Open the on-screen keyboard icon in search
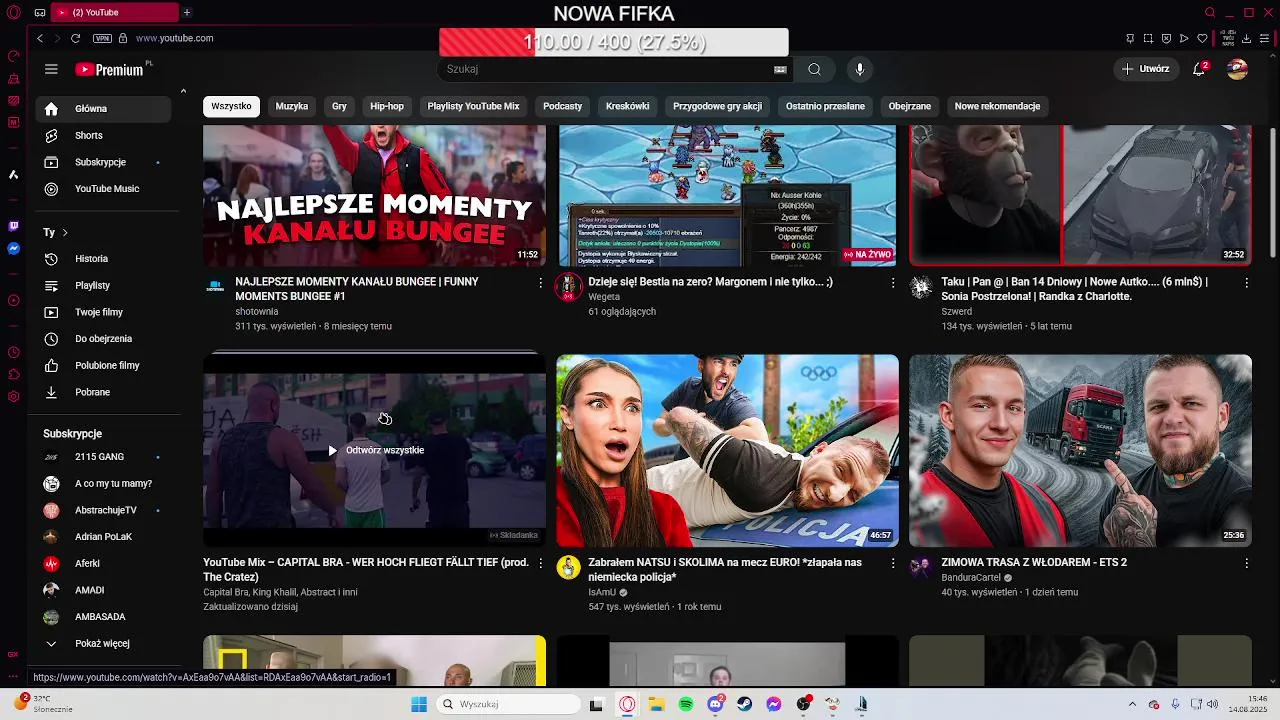The width and height of the screenshot is (1280, 720). click(780, 70)
